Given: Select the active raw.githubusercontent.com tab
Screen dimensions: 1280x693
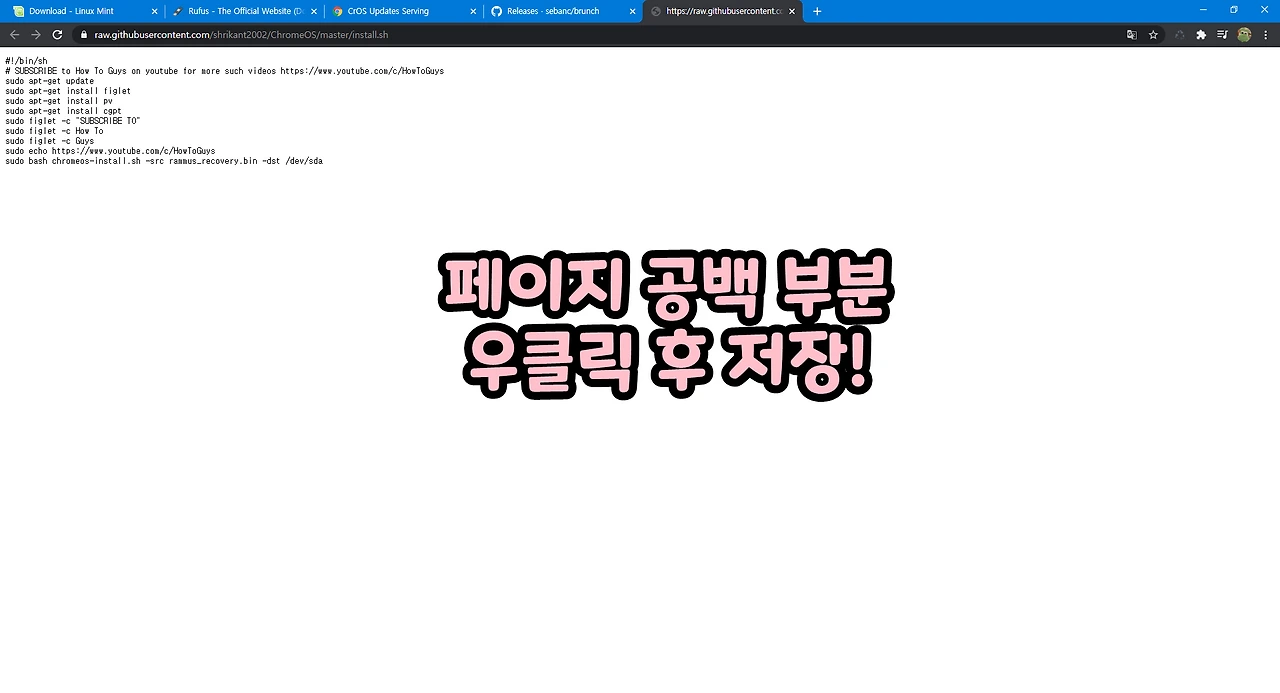Looking at the screenshot, I should (722, 11).
